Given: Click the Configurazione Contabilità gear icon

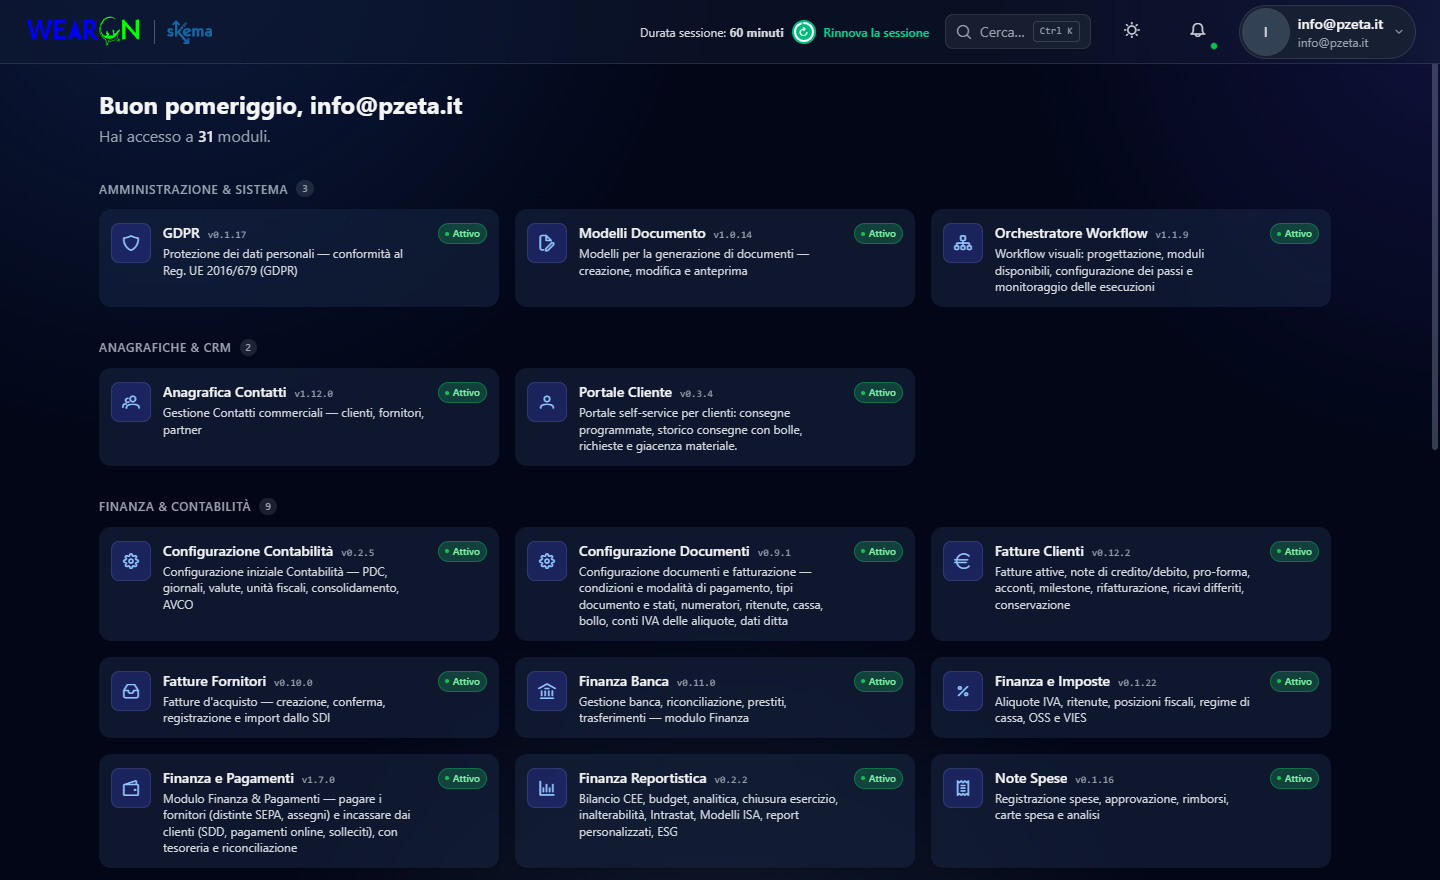Looking at the screenshot, I should point(131,561).
